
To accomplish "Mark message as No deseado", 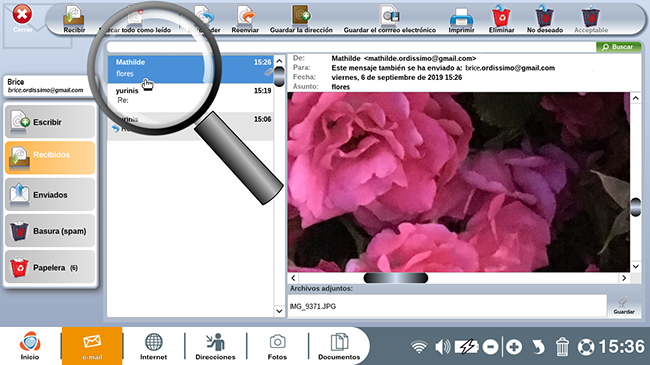I will coord(545,19).
